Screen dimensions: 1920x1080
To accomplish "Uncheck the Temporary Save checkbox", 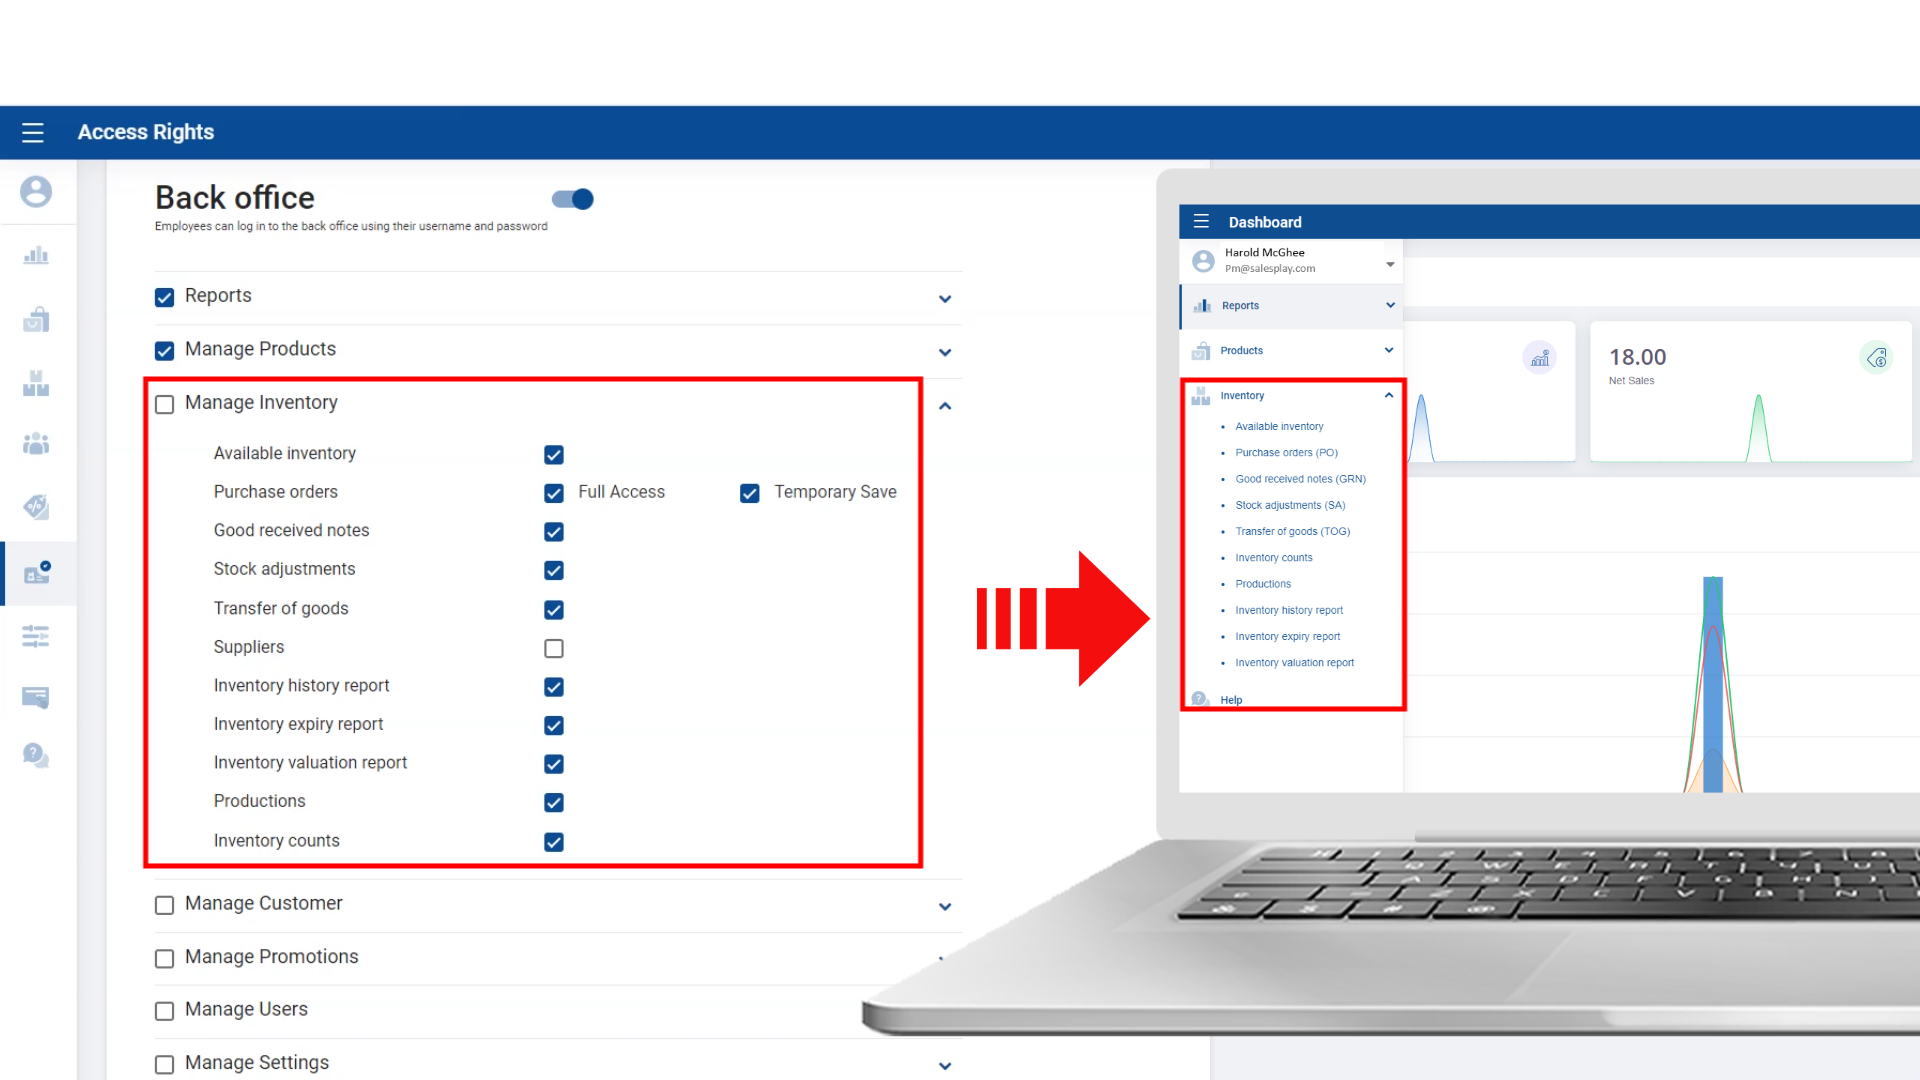I will point(750,493).
